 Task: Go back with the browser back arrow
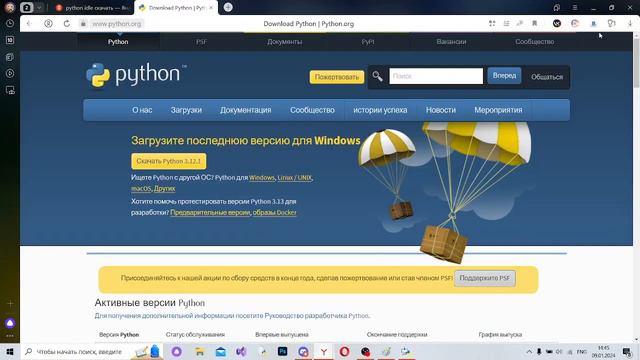[29, 24]
